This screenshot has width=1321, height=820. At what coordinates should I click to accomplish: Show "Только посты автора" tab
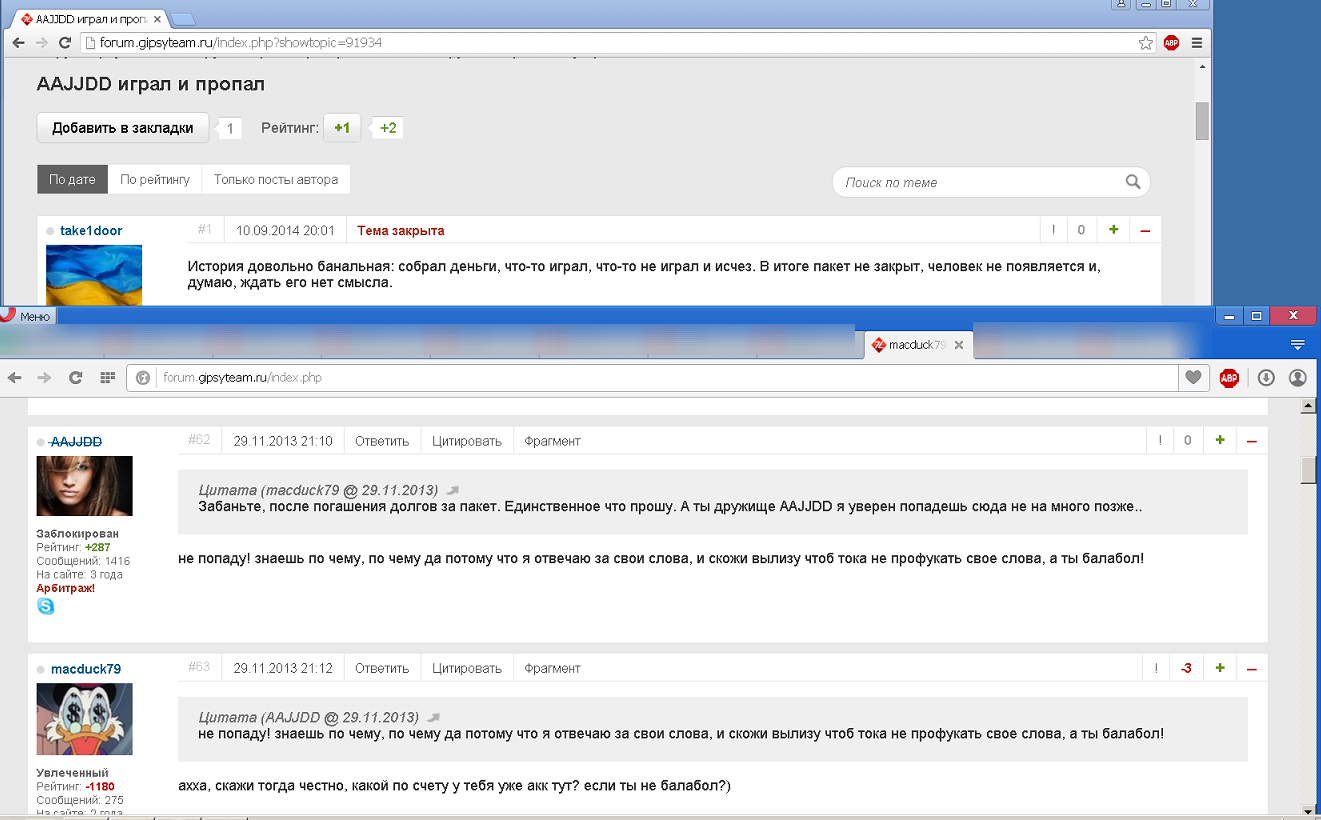[x=276, y=179]
